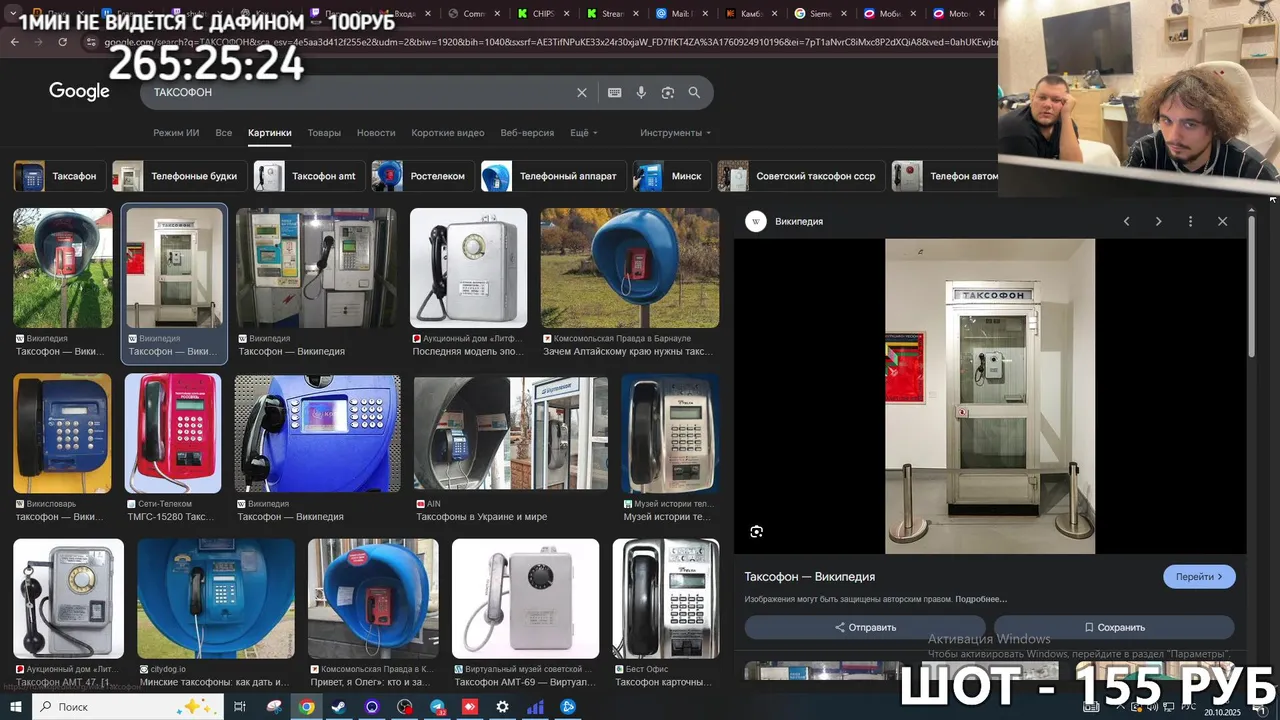
Task: Open the Таксофоны в Украине и мире thumbnail
Action: click(511, 433)
